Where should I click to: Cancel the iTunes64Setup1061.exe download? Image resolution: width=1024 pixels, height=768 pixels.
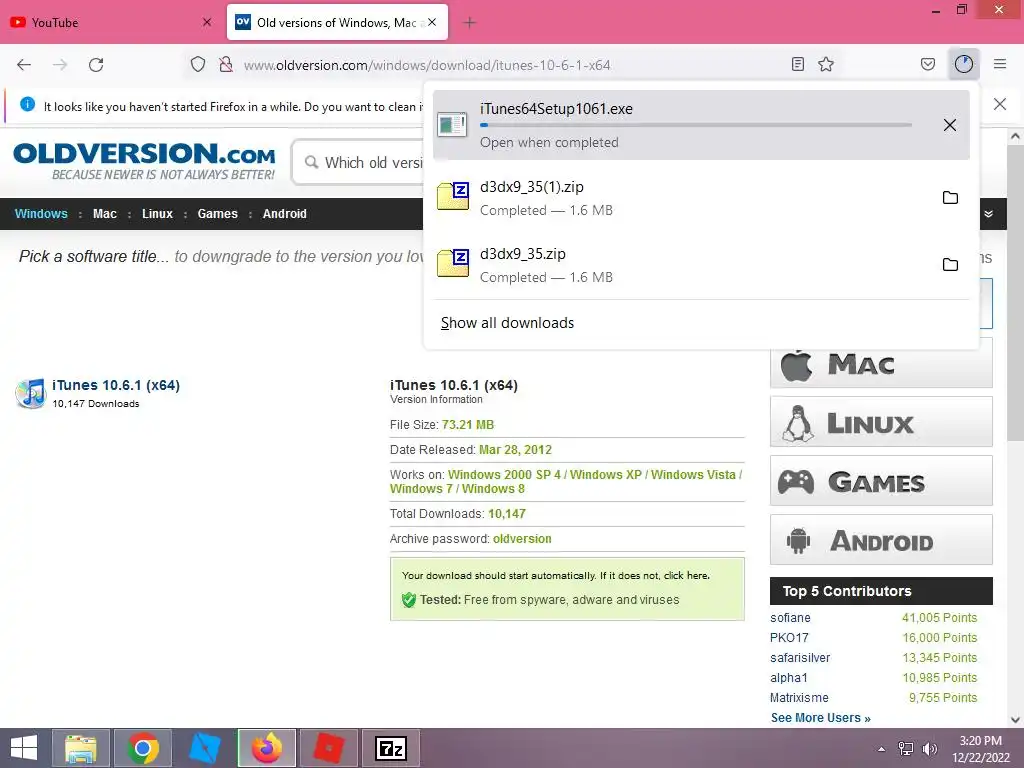[950, 125]
